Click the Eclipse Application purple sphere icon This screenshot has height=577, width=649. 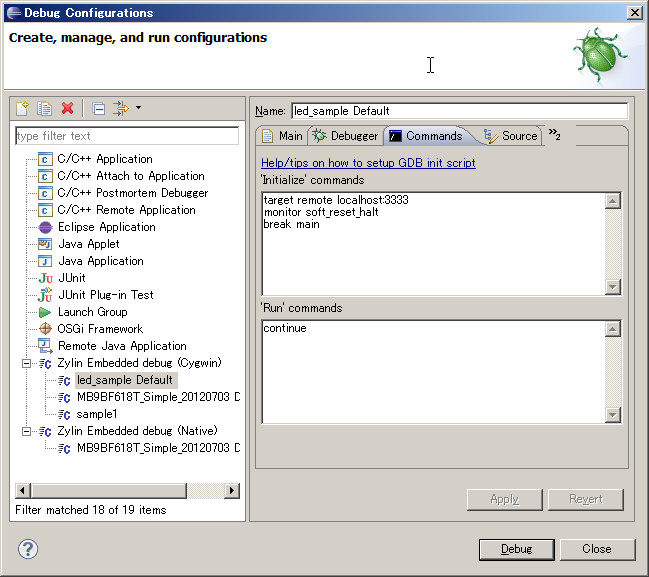coord(45,227)
